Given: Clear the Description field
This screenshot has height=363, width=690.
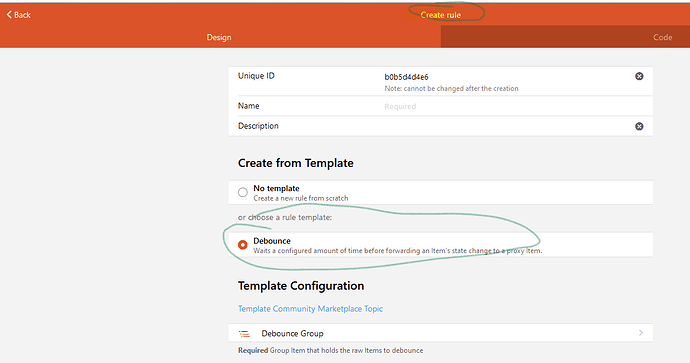Looking at the screenshot, I should click(639, 126).
